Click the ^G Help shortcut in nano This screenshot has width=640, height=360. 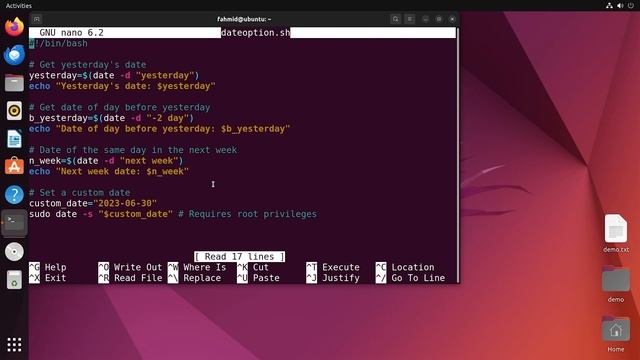48,267
